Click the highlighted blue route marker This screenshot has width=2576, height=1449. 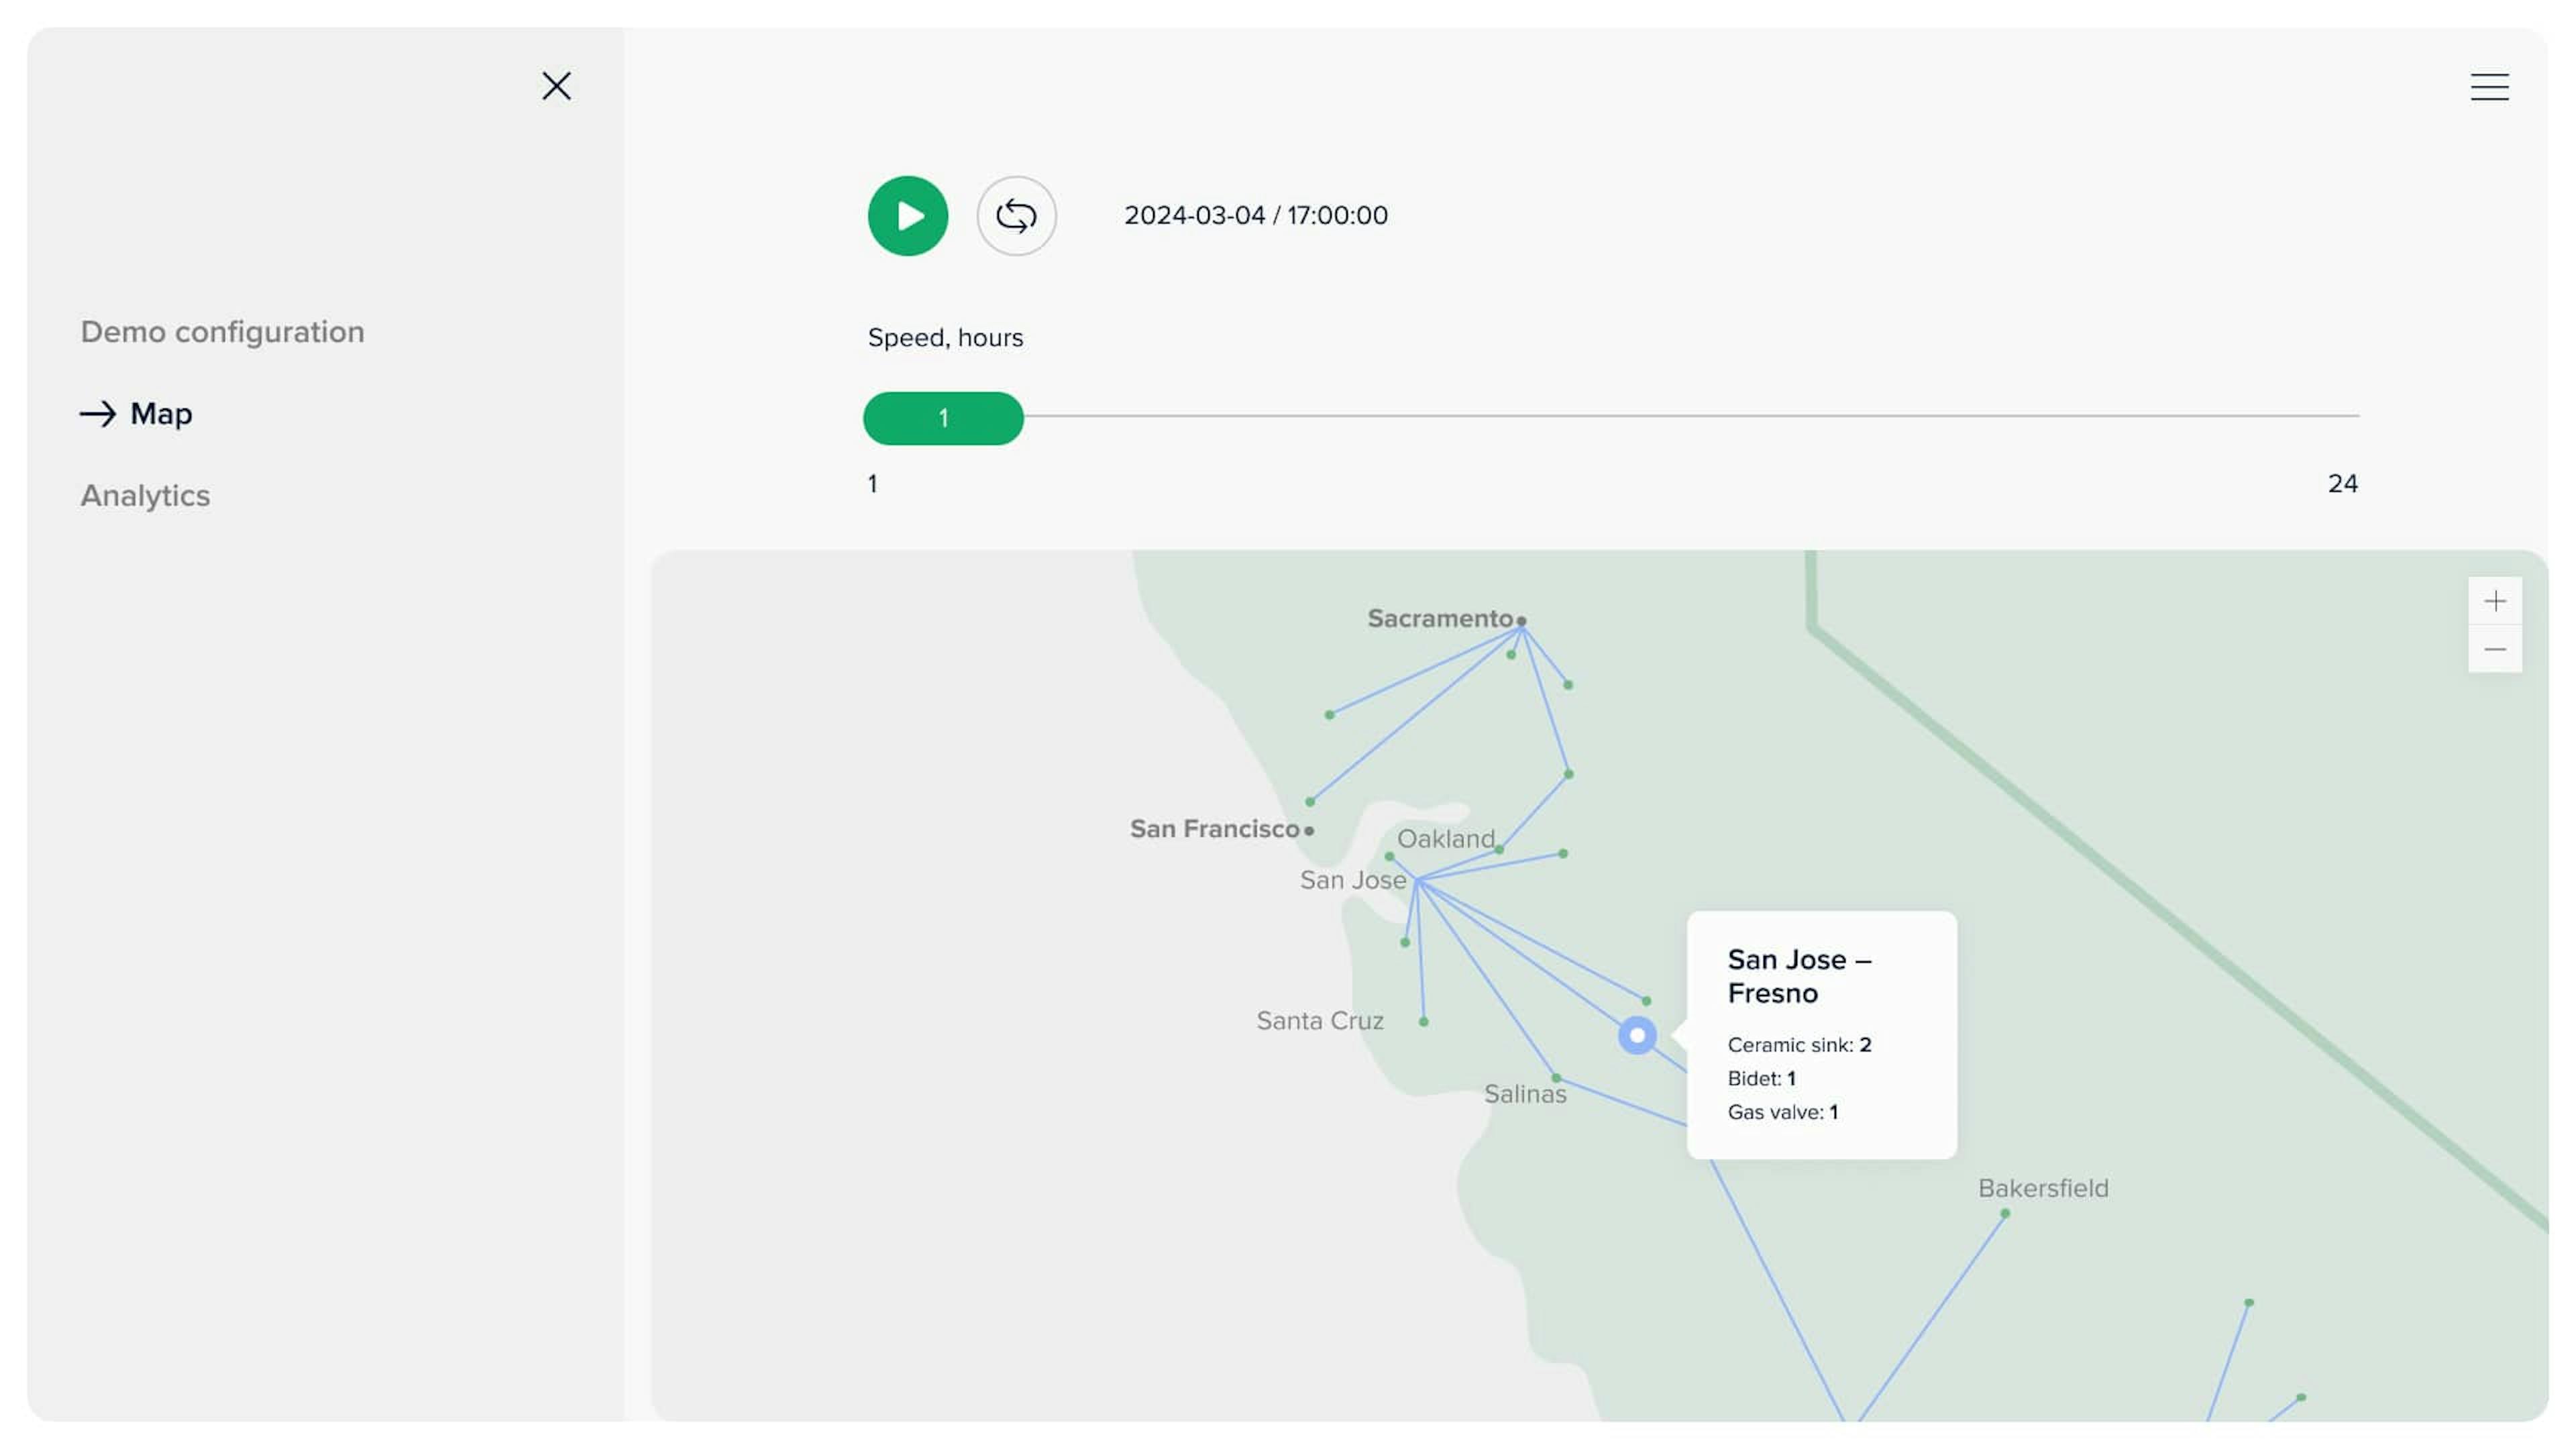coord(1637,1036)
